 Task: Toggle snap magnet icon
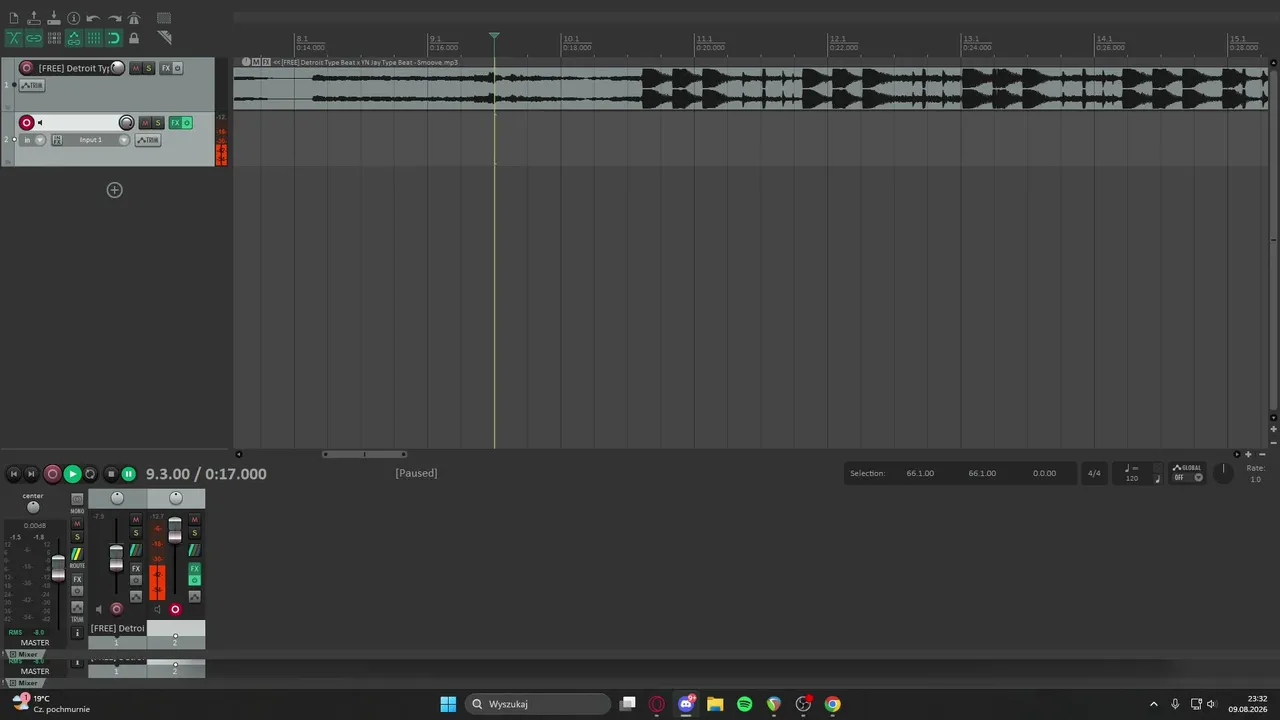[114, 38]
